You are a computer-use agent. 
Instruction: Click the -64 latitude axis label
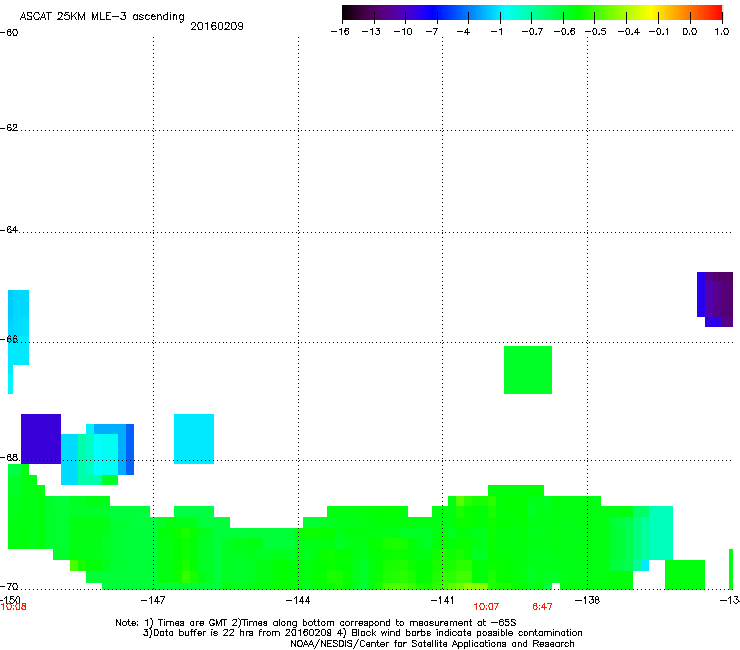(x=9, y=230)
